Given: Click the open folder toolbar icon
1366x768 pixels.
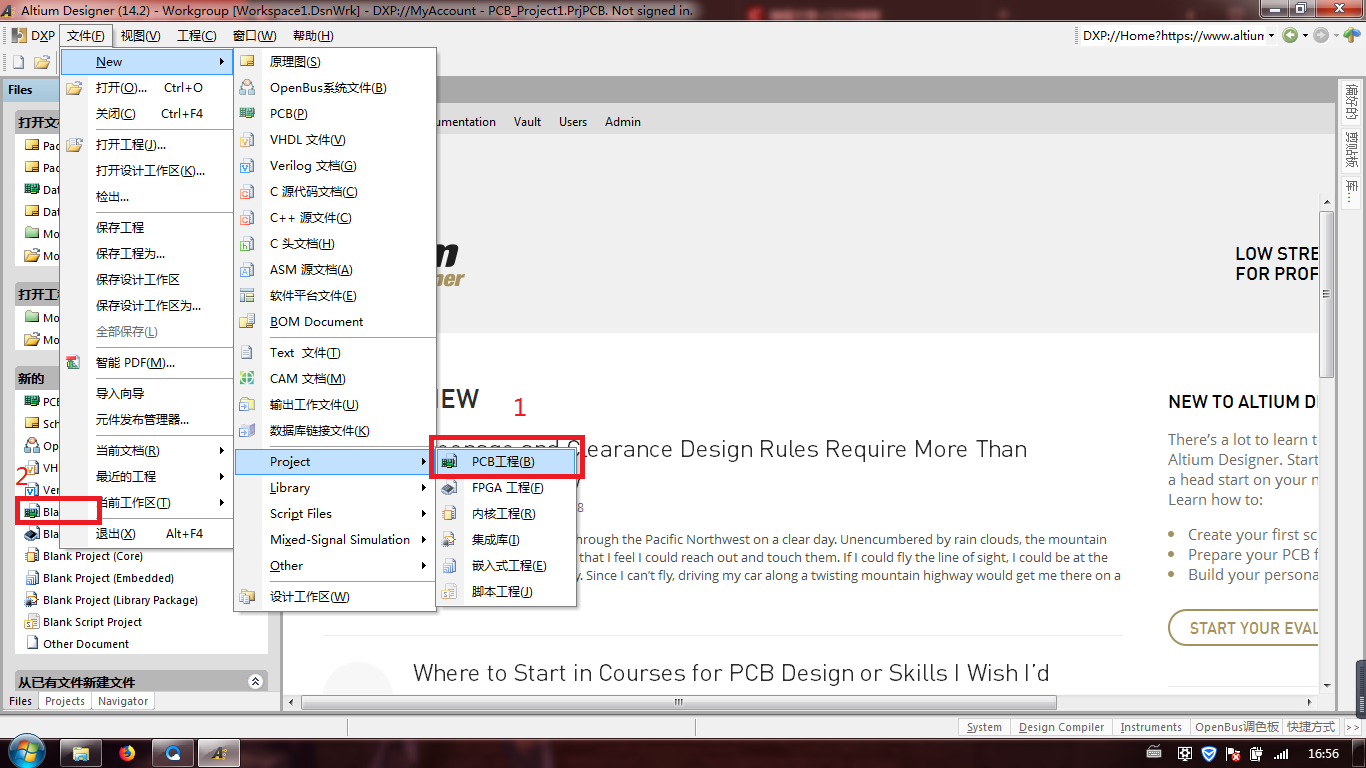Looking at the screenshot, I should pos(43,62).
